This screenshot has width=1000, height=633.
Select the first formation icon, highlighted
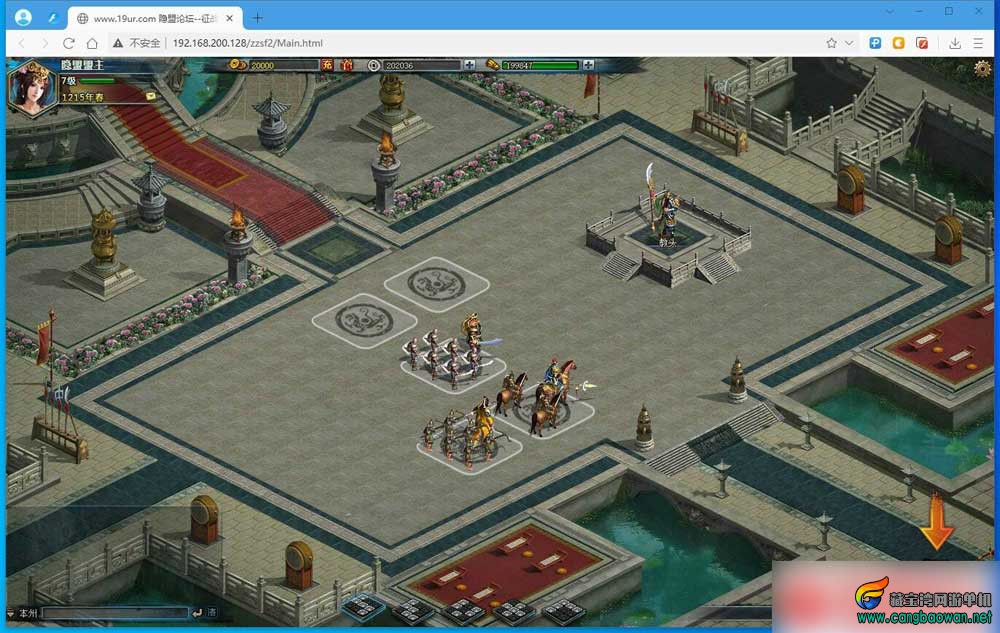click(362, 606)
